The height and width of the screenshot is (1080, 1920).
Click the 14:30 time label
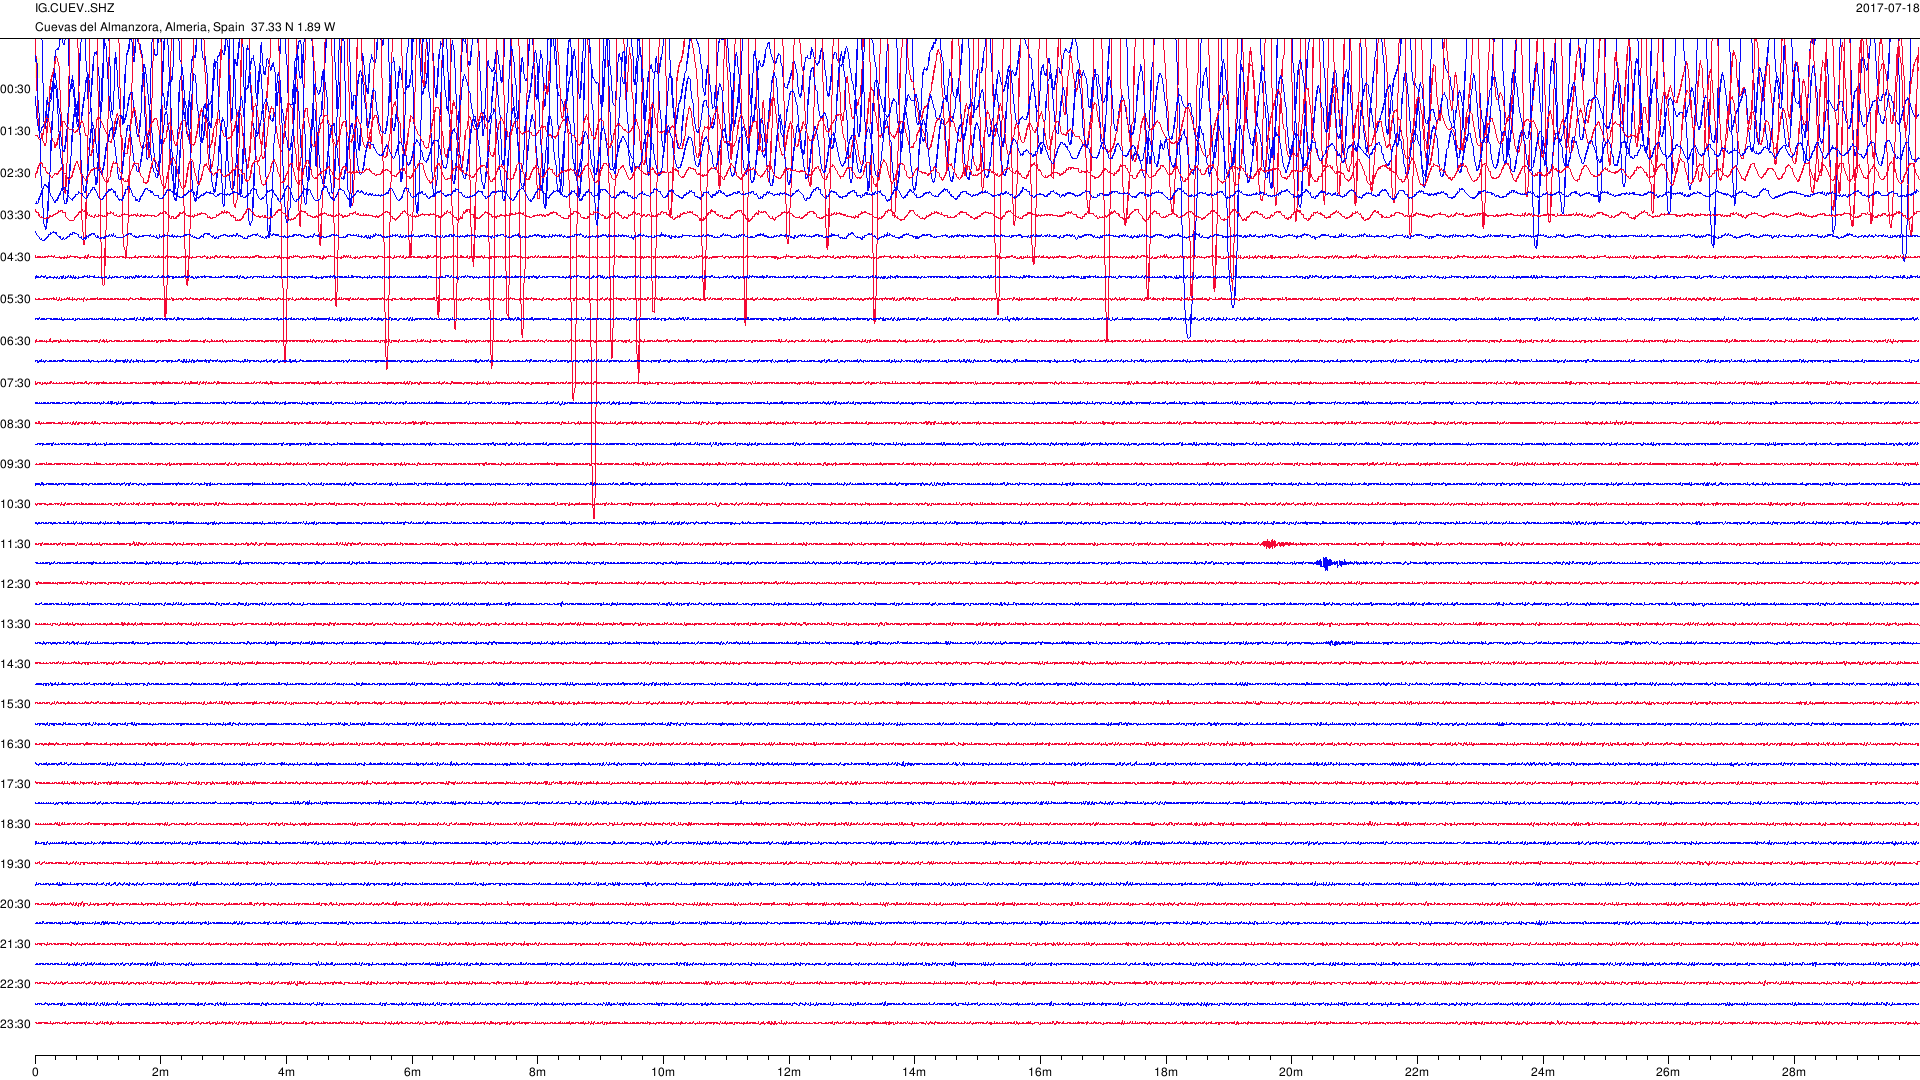pos(15,665)
